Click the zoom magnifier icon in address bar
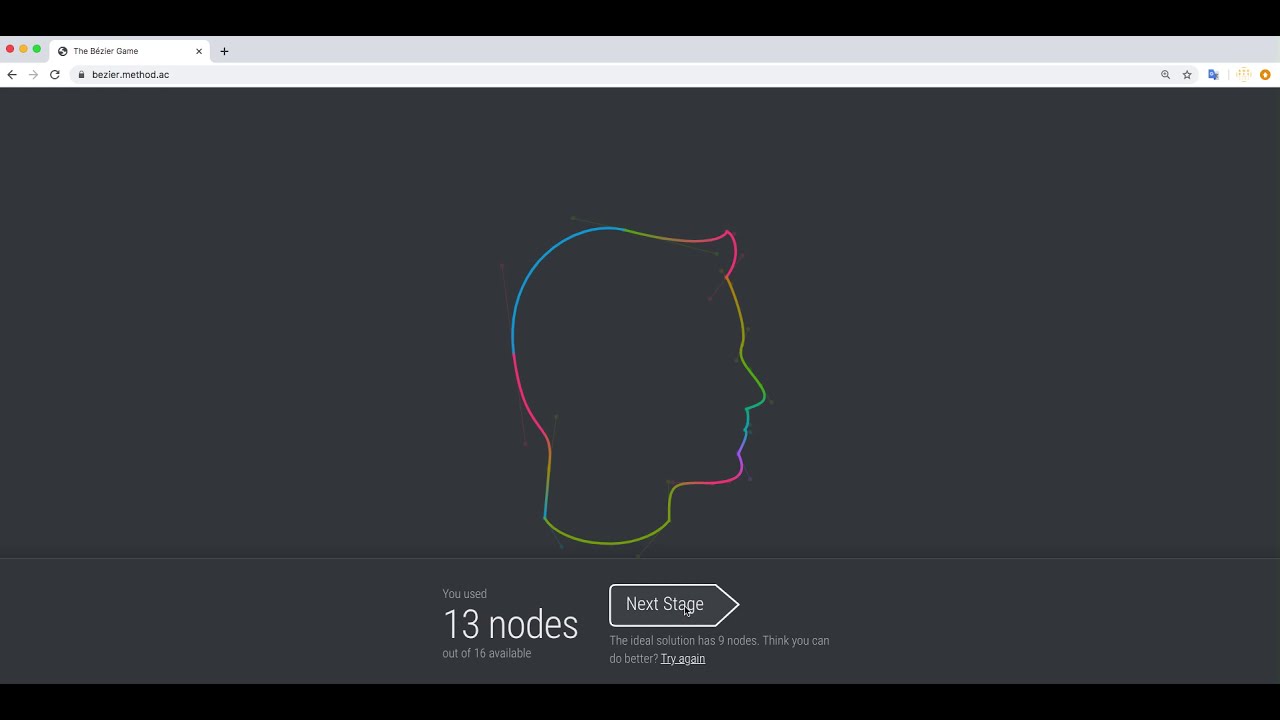 (x=1165, y=75)
